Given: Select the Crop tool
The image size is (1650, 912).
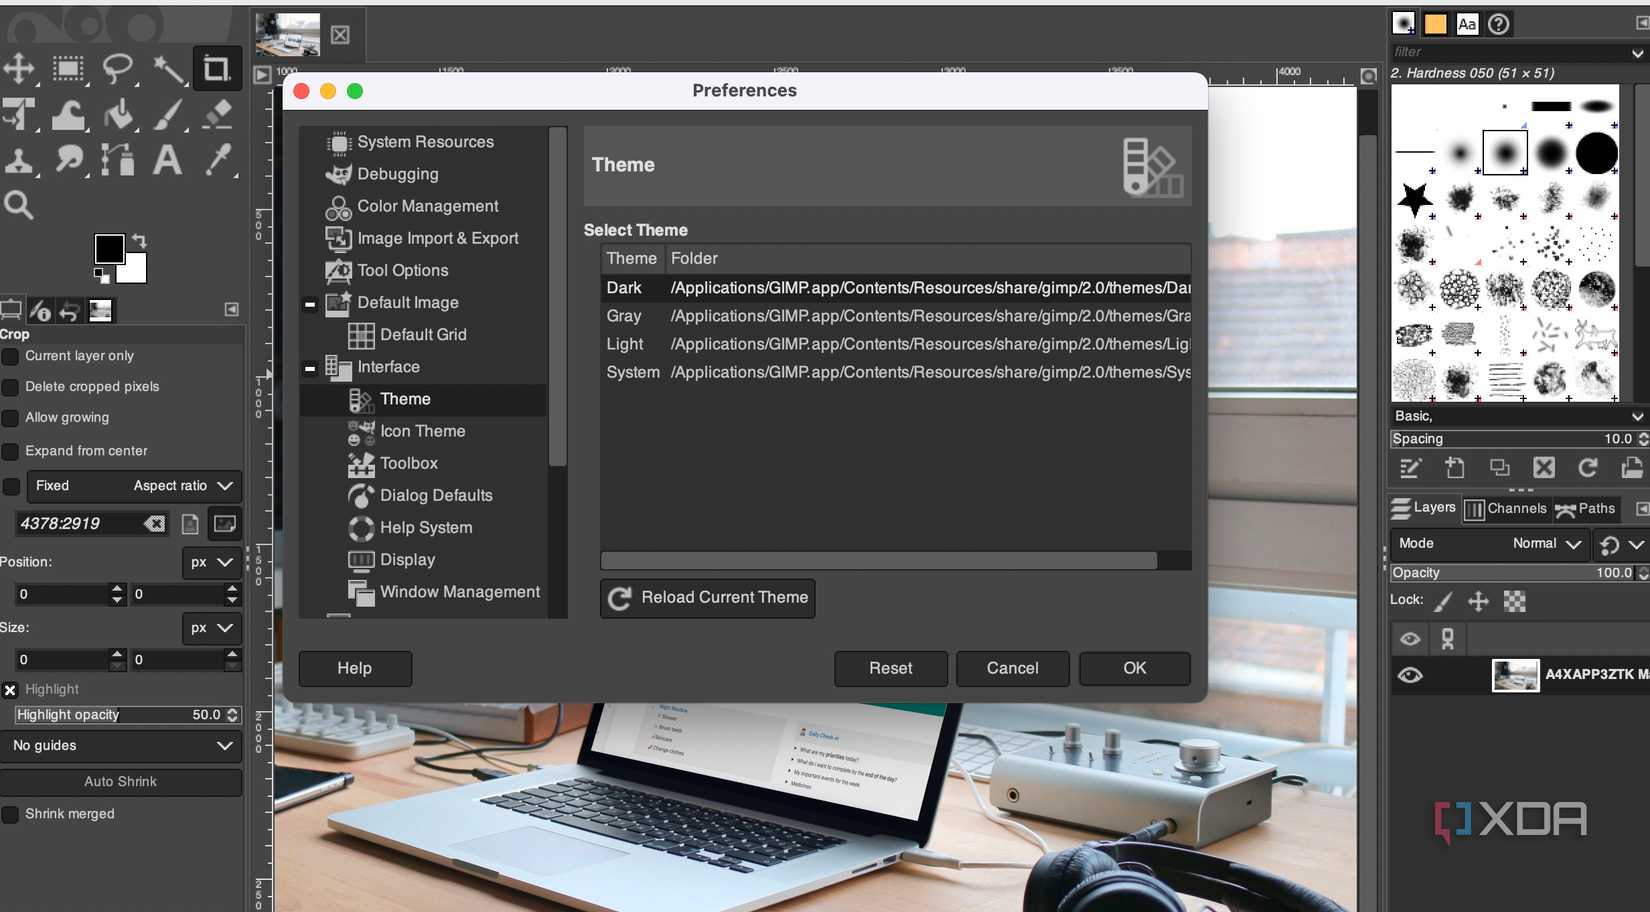Looking at the screenshot, I should tap(218, 68).
